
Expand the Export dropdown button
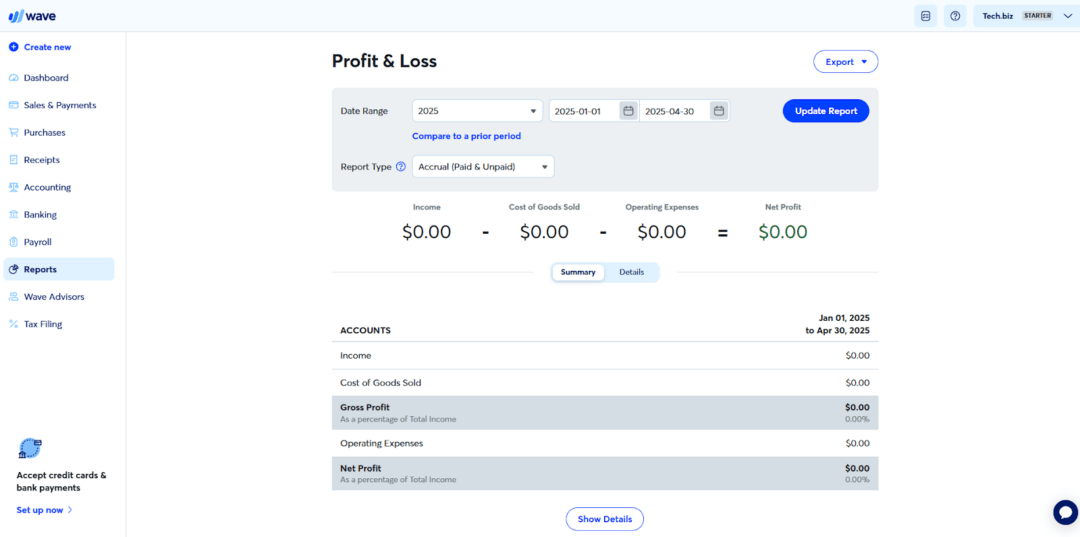[x=845, y=62]
